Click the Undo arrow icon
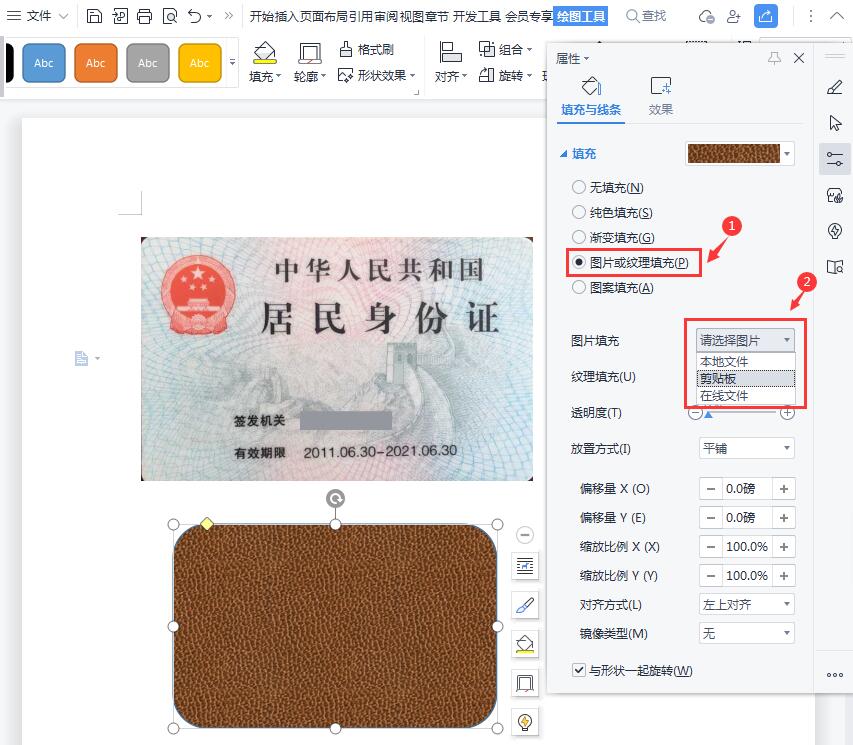Viewport: 853px width, 745px height. (x=195, y=16)
